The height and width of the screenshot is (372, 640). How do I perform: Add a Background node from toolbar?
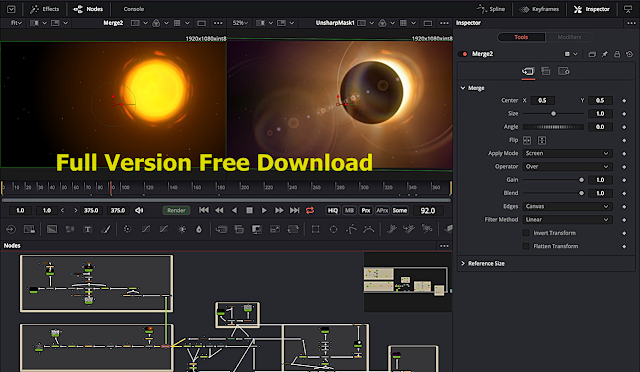click(52, 229)
